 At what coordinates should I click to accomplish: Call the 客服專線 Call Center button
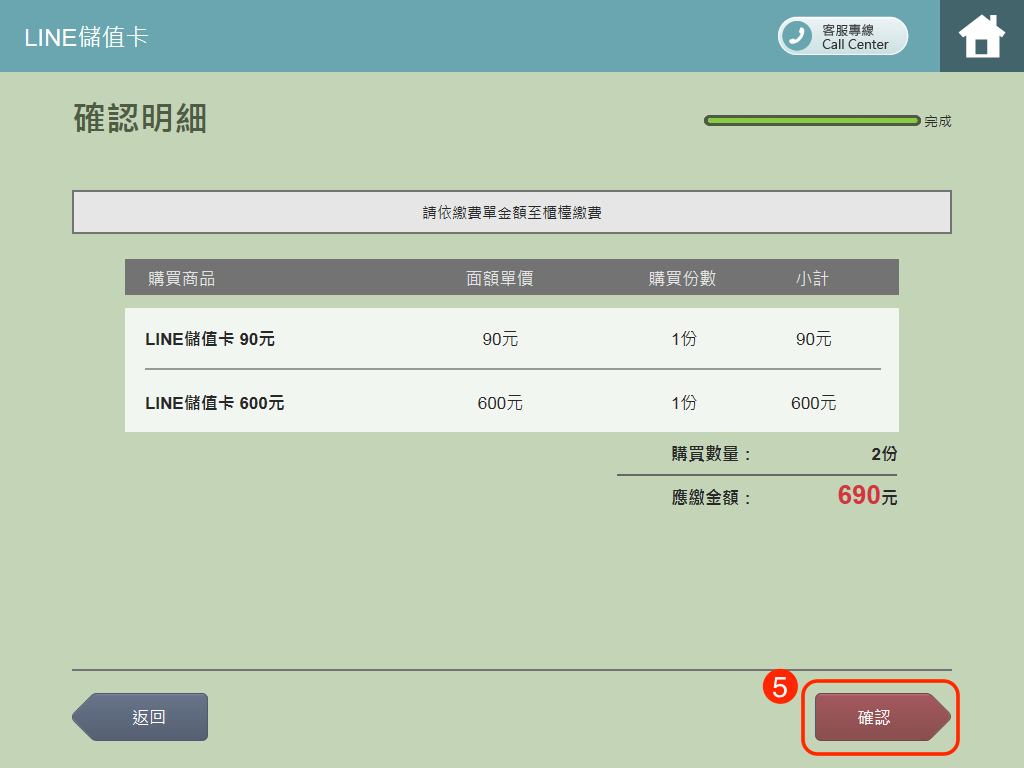(x=842, y=36)
